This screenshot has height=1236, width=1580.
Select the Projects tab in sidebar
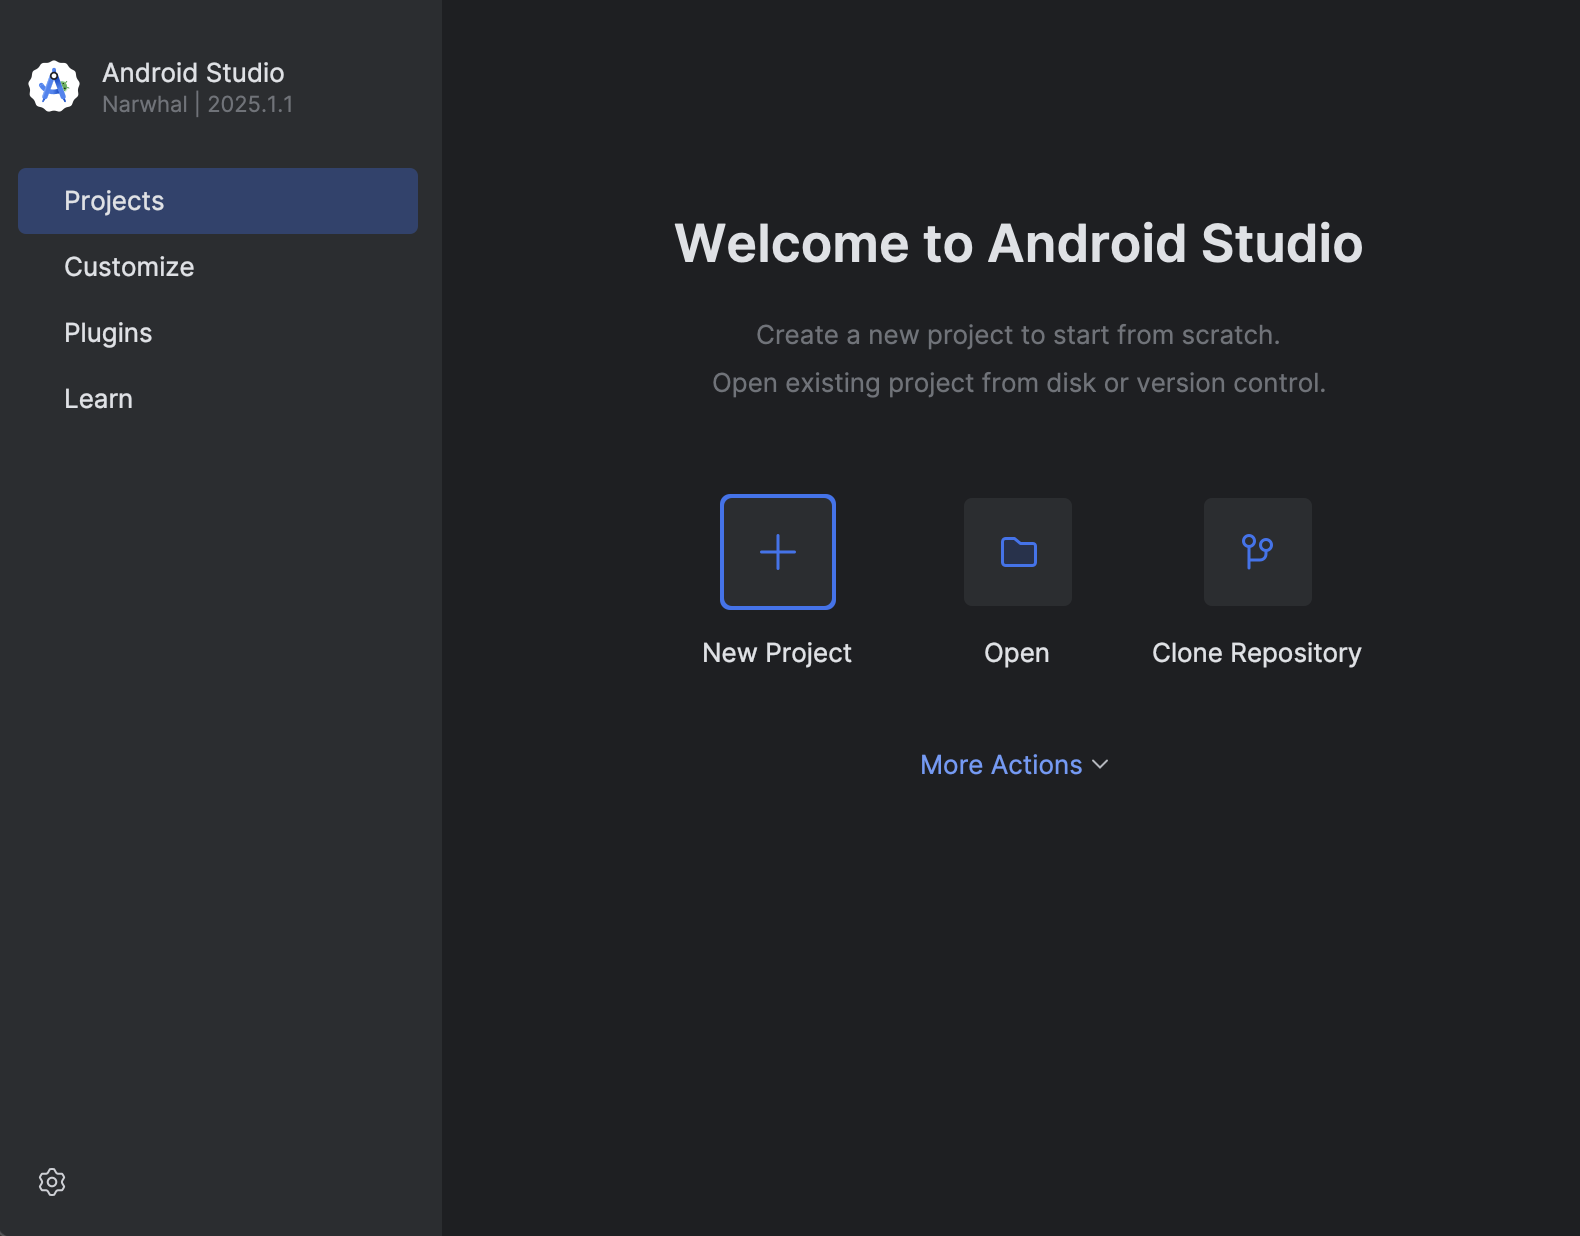(x=218, y=201)
